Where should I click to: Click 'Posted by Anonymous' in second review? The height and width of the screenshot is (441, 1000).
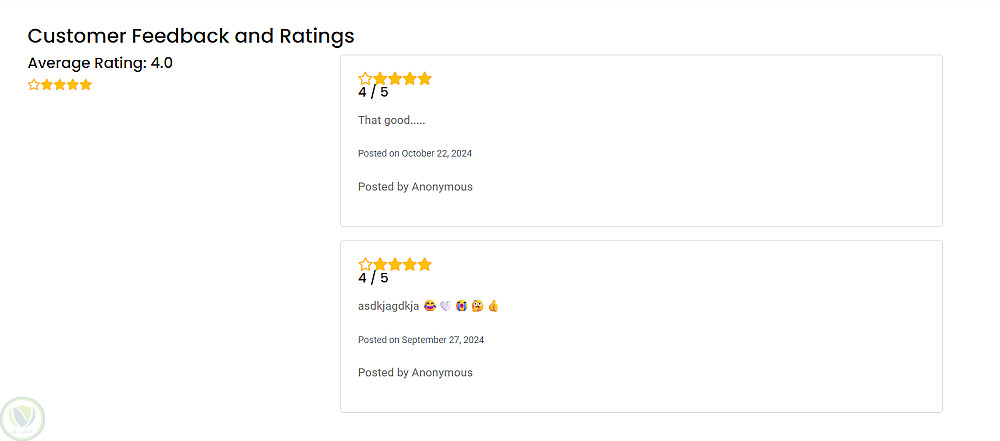pos(415,373)
